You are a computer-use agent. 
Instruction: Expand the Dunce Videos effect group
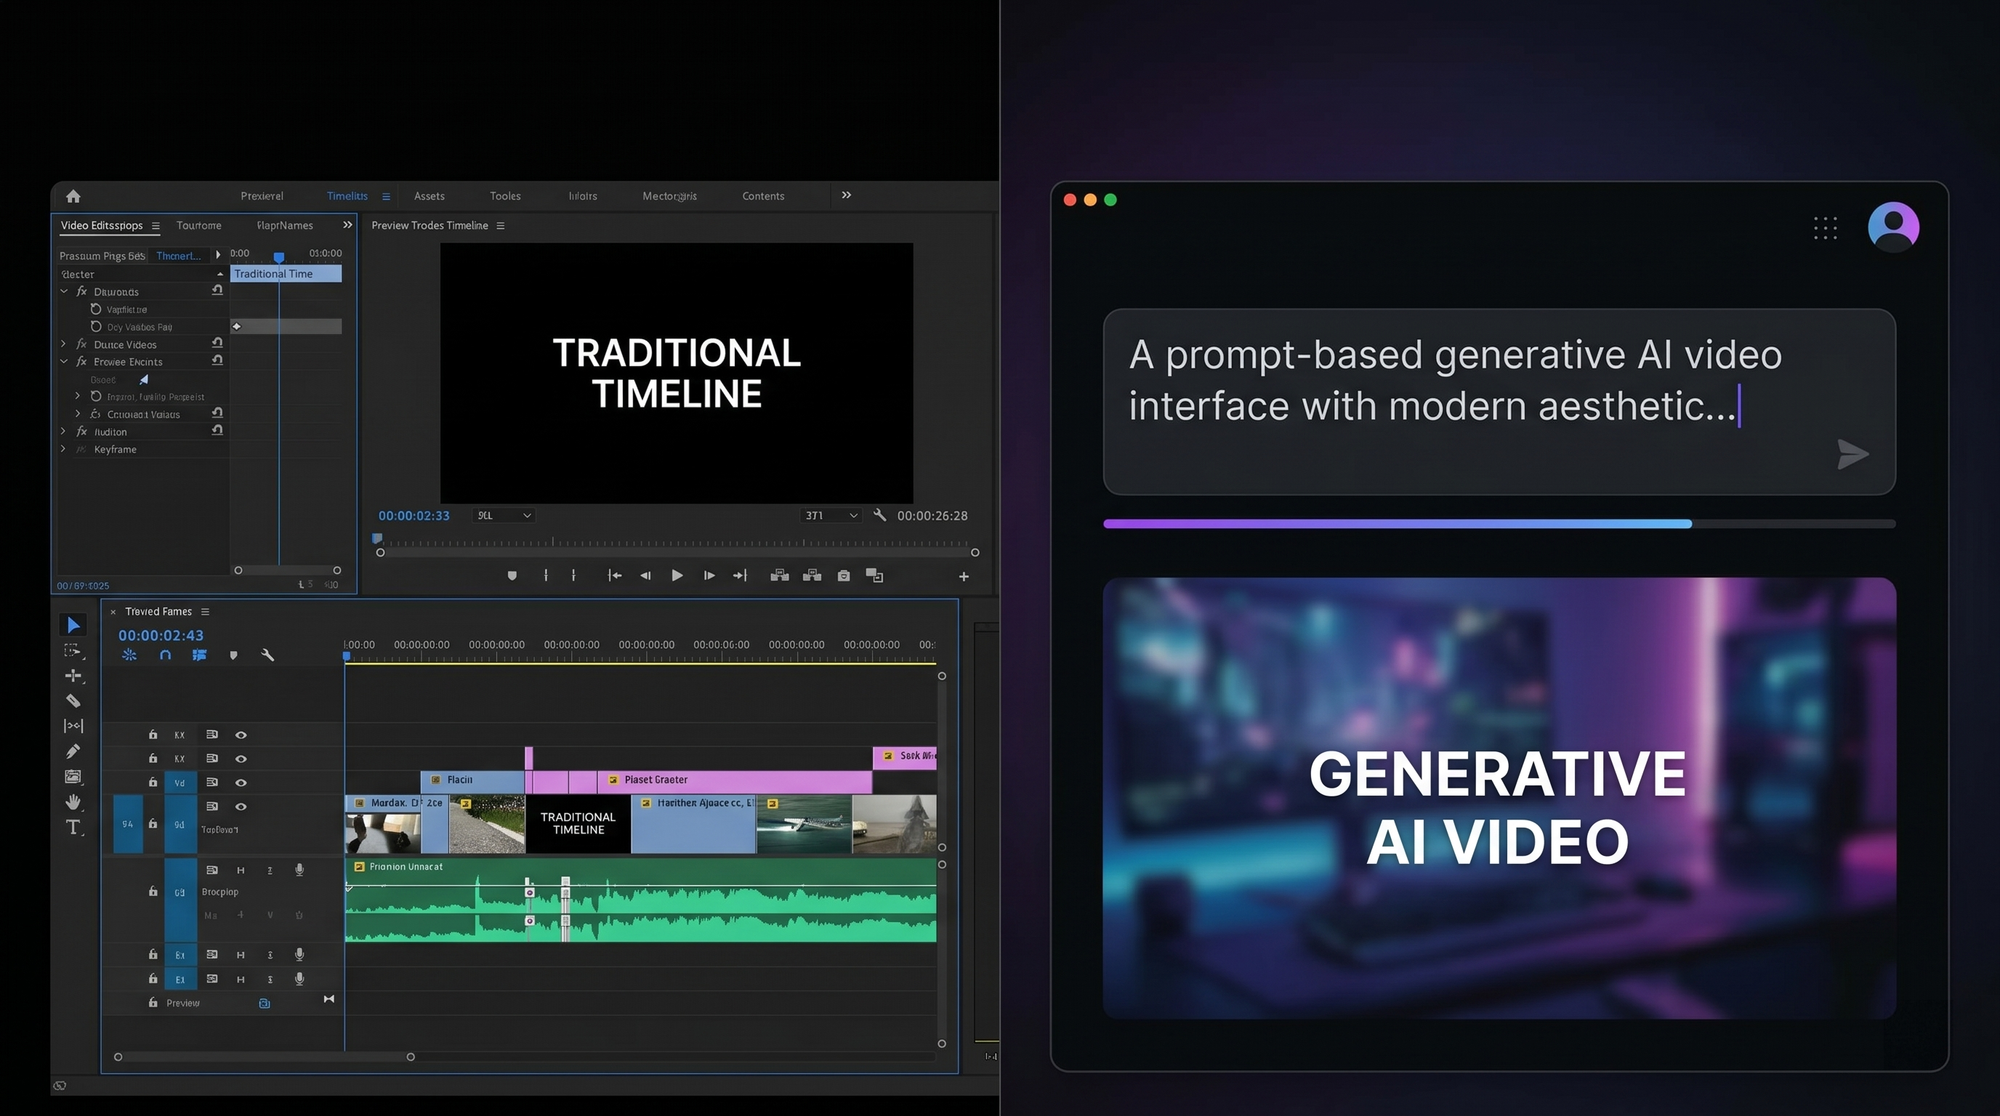tap(64, 344)
